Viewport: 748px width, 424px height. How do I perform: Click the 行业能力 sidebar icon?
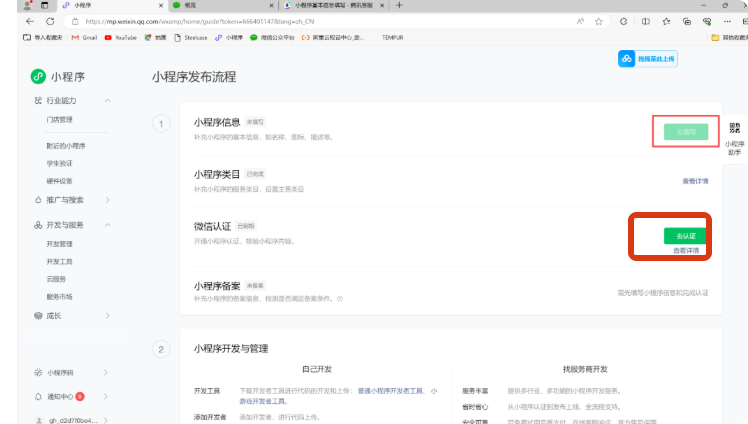[x=38, y=101]
